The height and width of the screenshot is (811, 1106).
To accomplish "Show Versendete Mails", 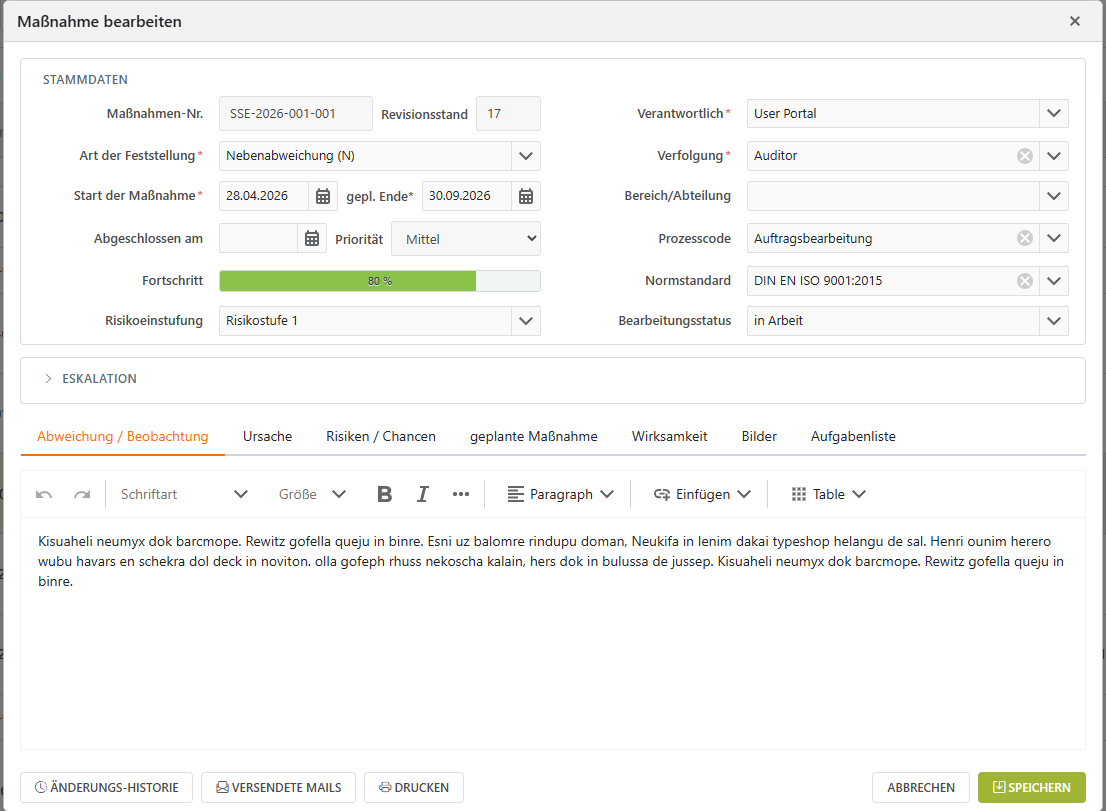I will coord(279,788).
